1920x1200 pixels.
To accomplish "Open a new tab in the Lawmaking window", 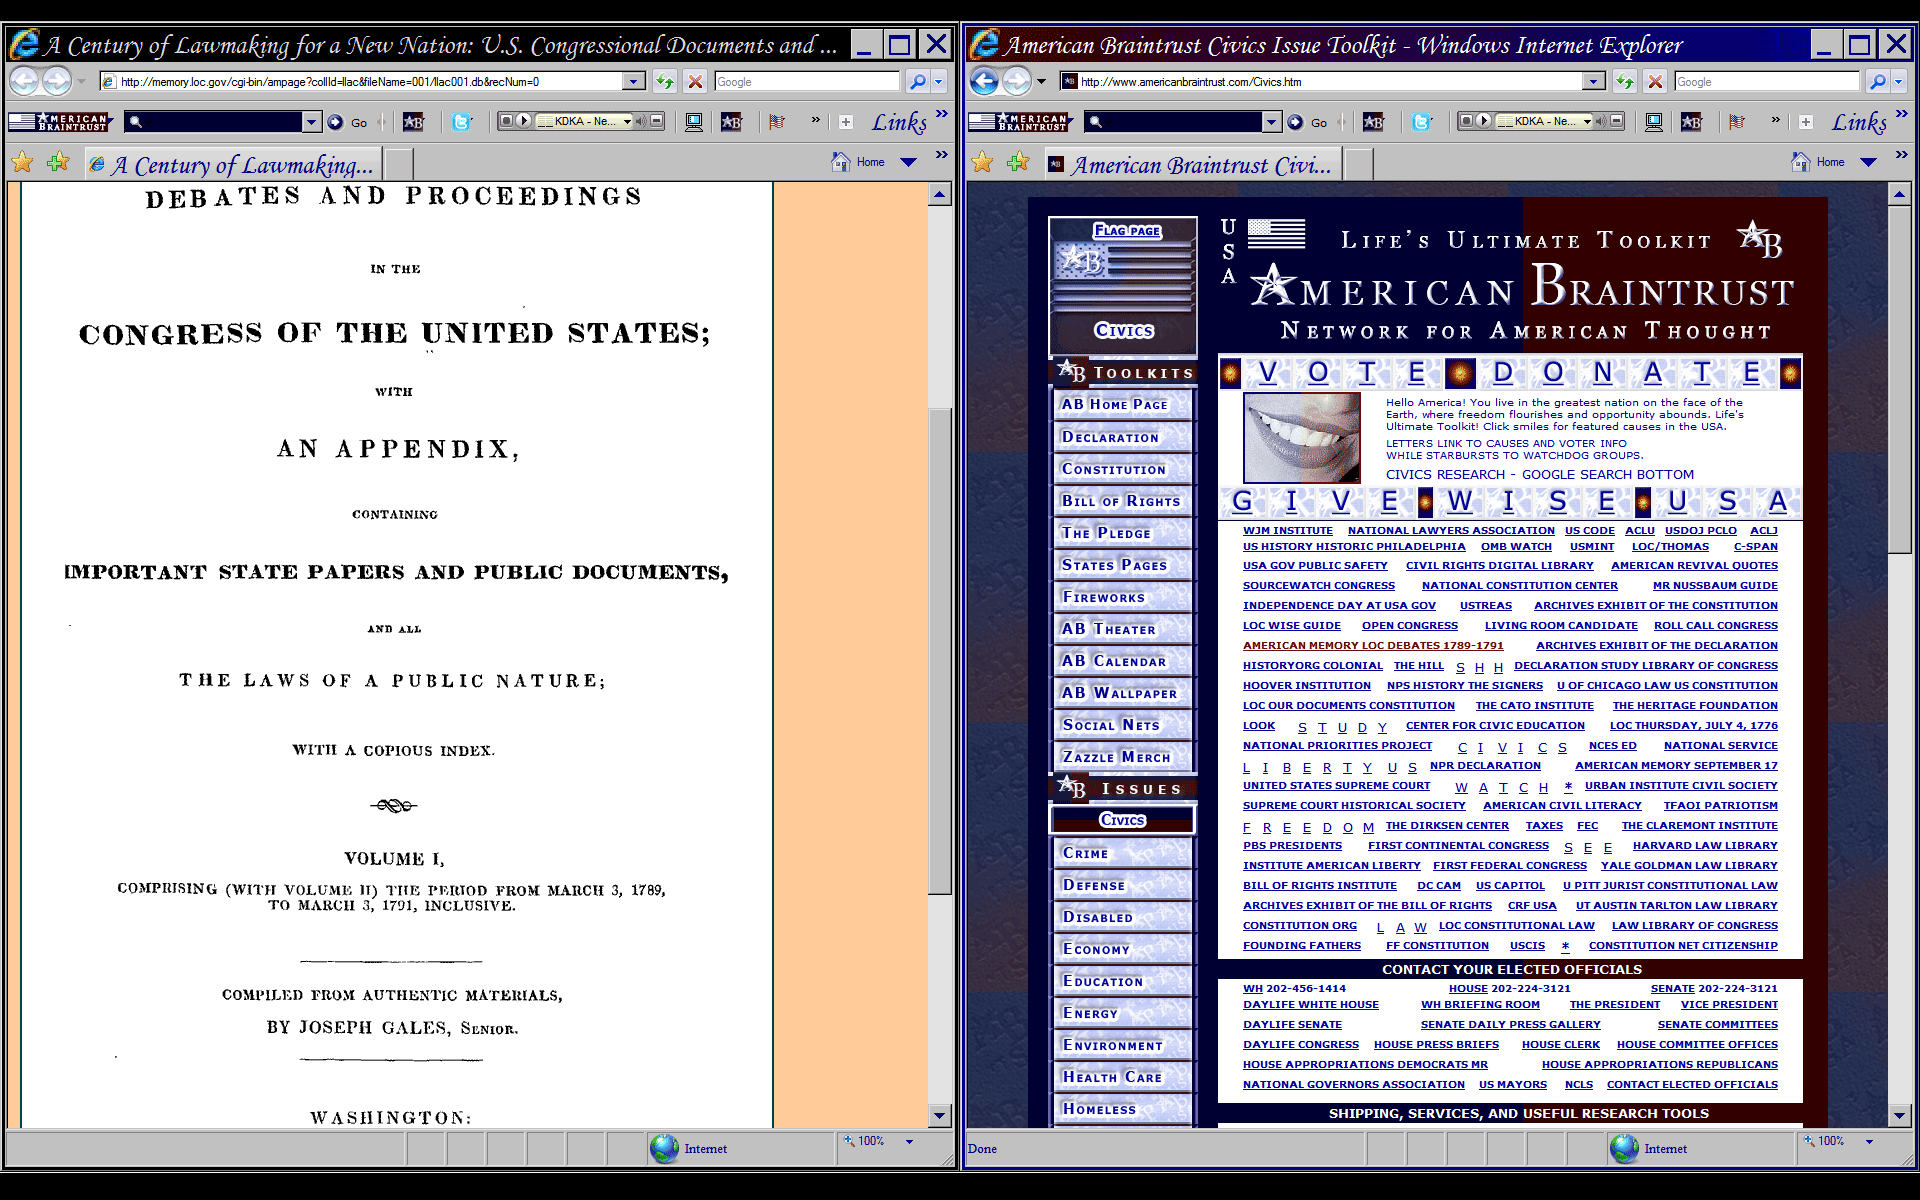I will click(x=398, y=164).
